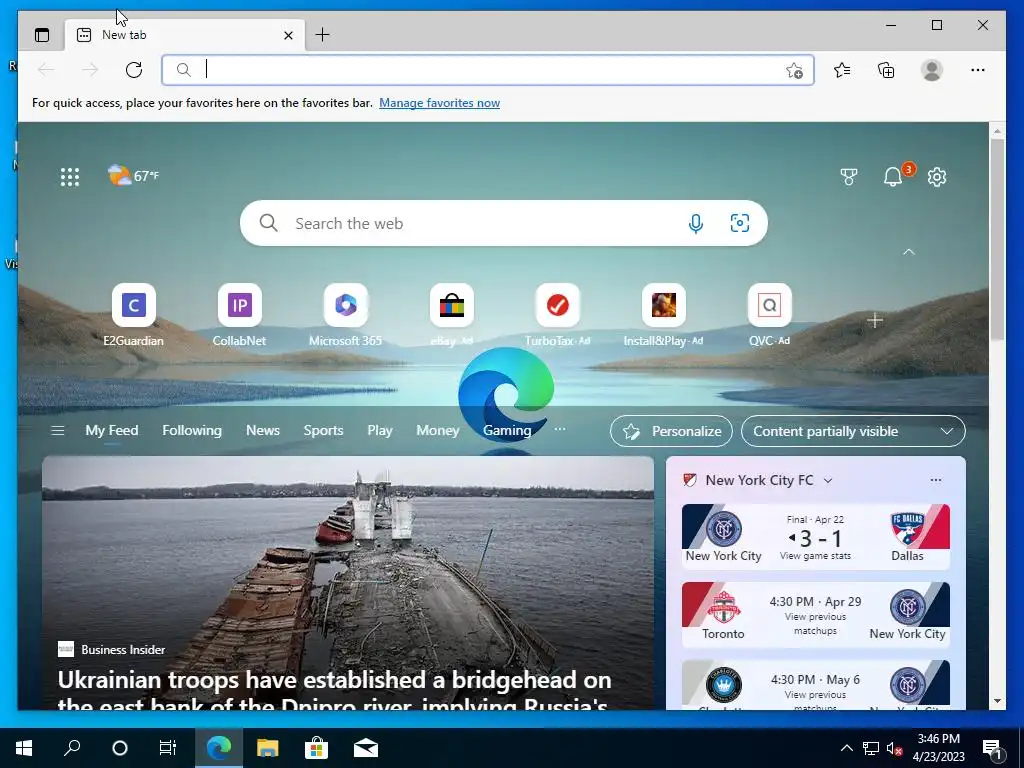Image resolution: width=1024 pixels, height=768 pixels.
Task: Open the Microsoft Rewards trophy icon
Action: click(848, 177)
